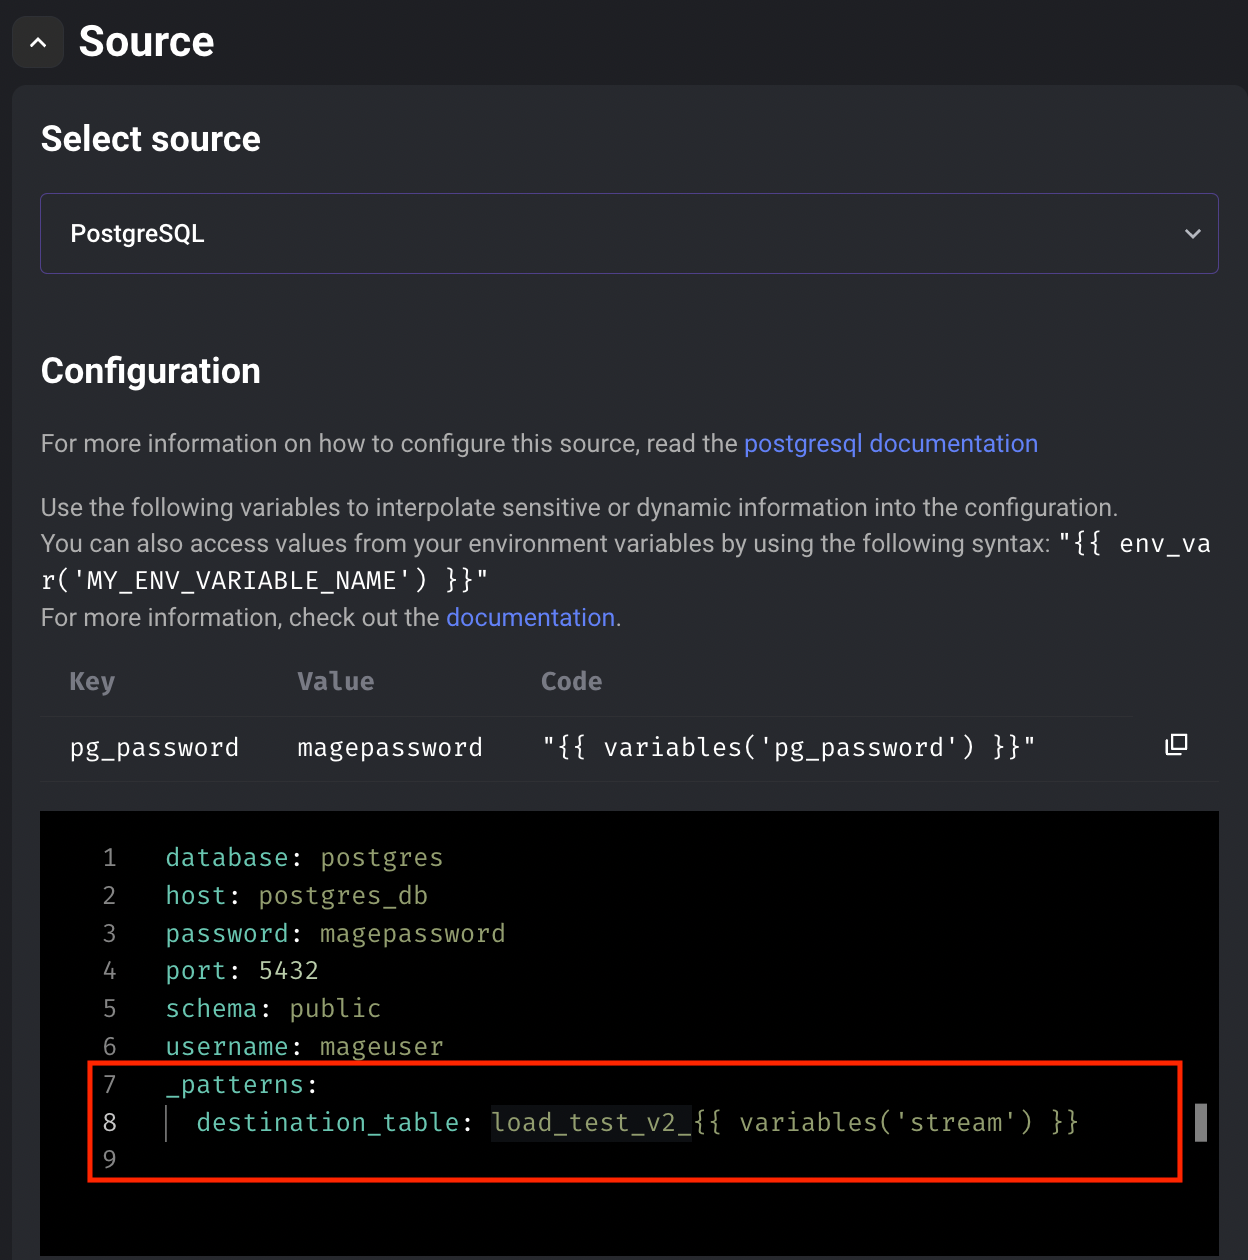Screen dimensions: 1248x1260
Task: Click the Select source heading
Action: (x=151, y=139)
